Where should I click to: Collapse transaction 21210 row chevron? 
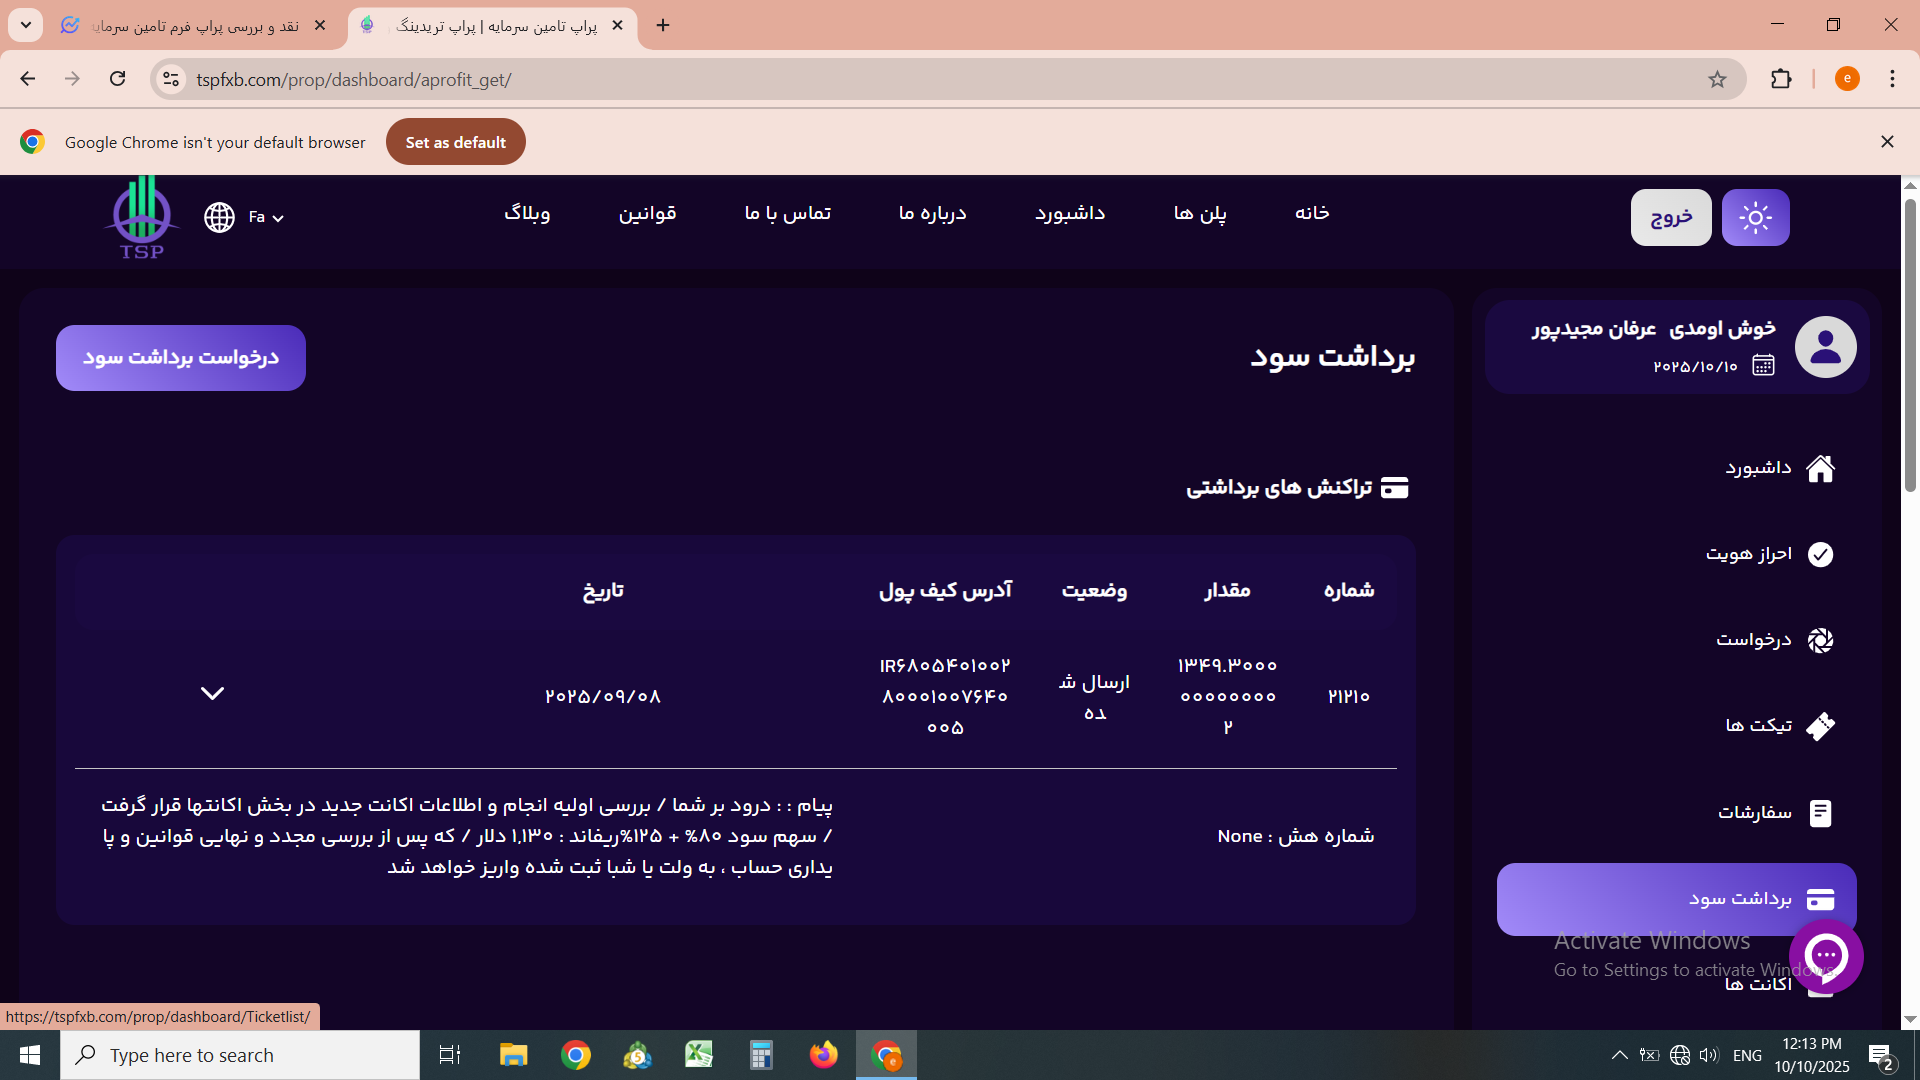212,694
